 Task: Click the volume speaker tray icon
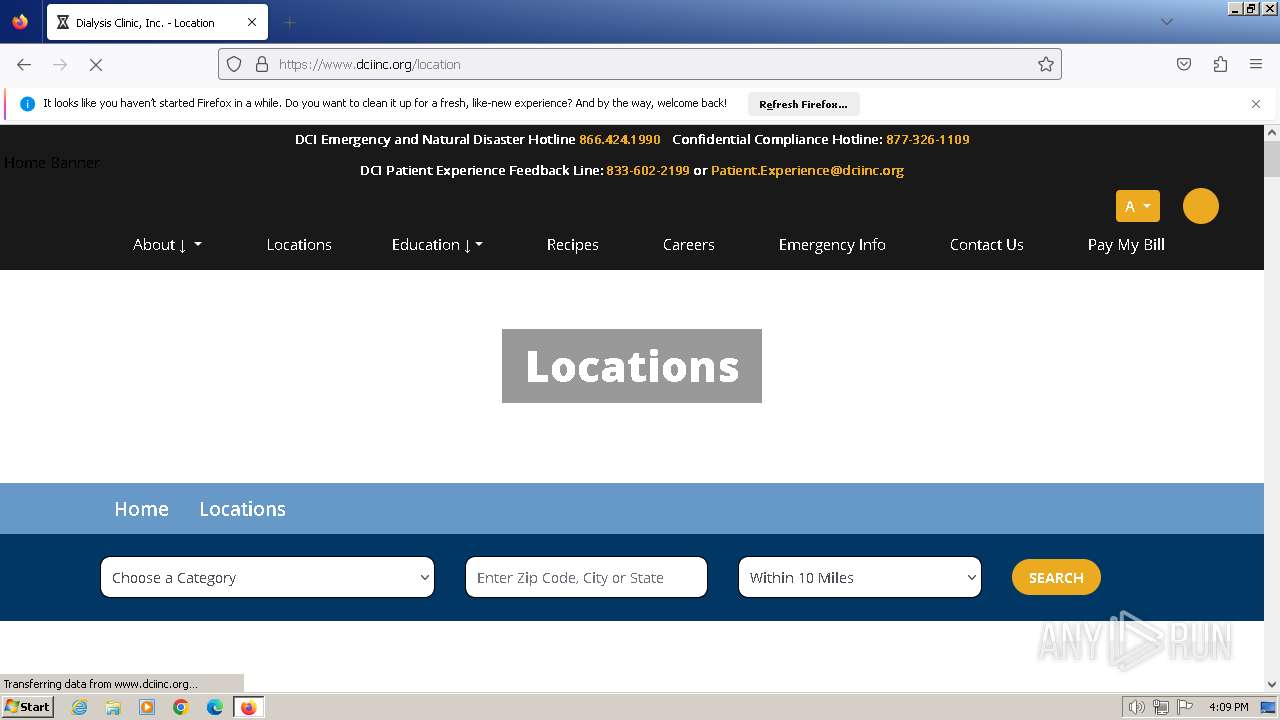click(1137, 707)
